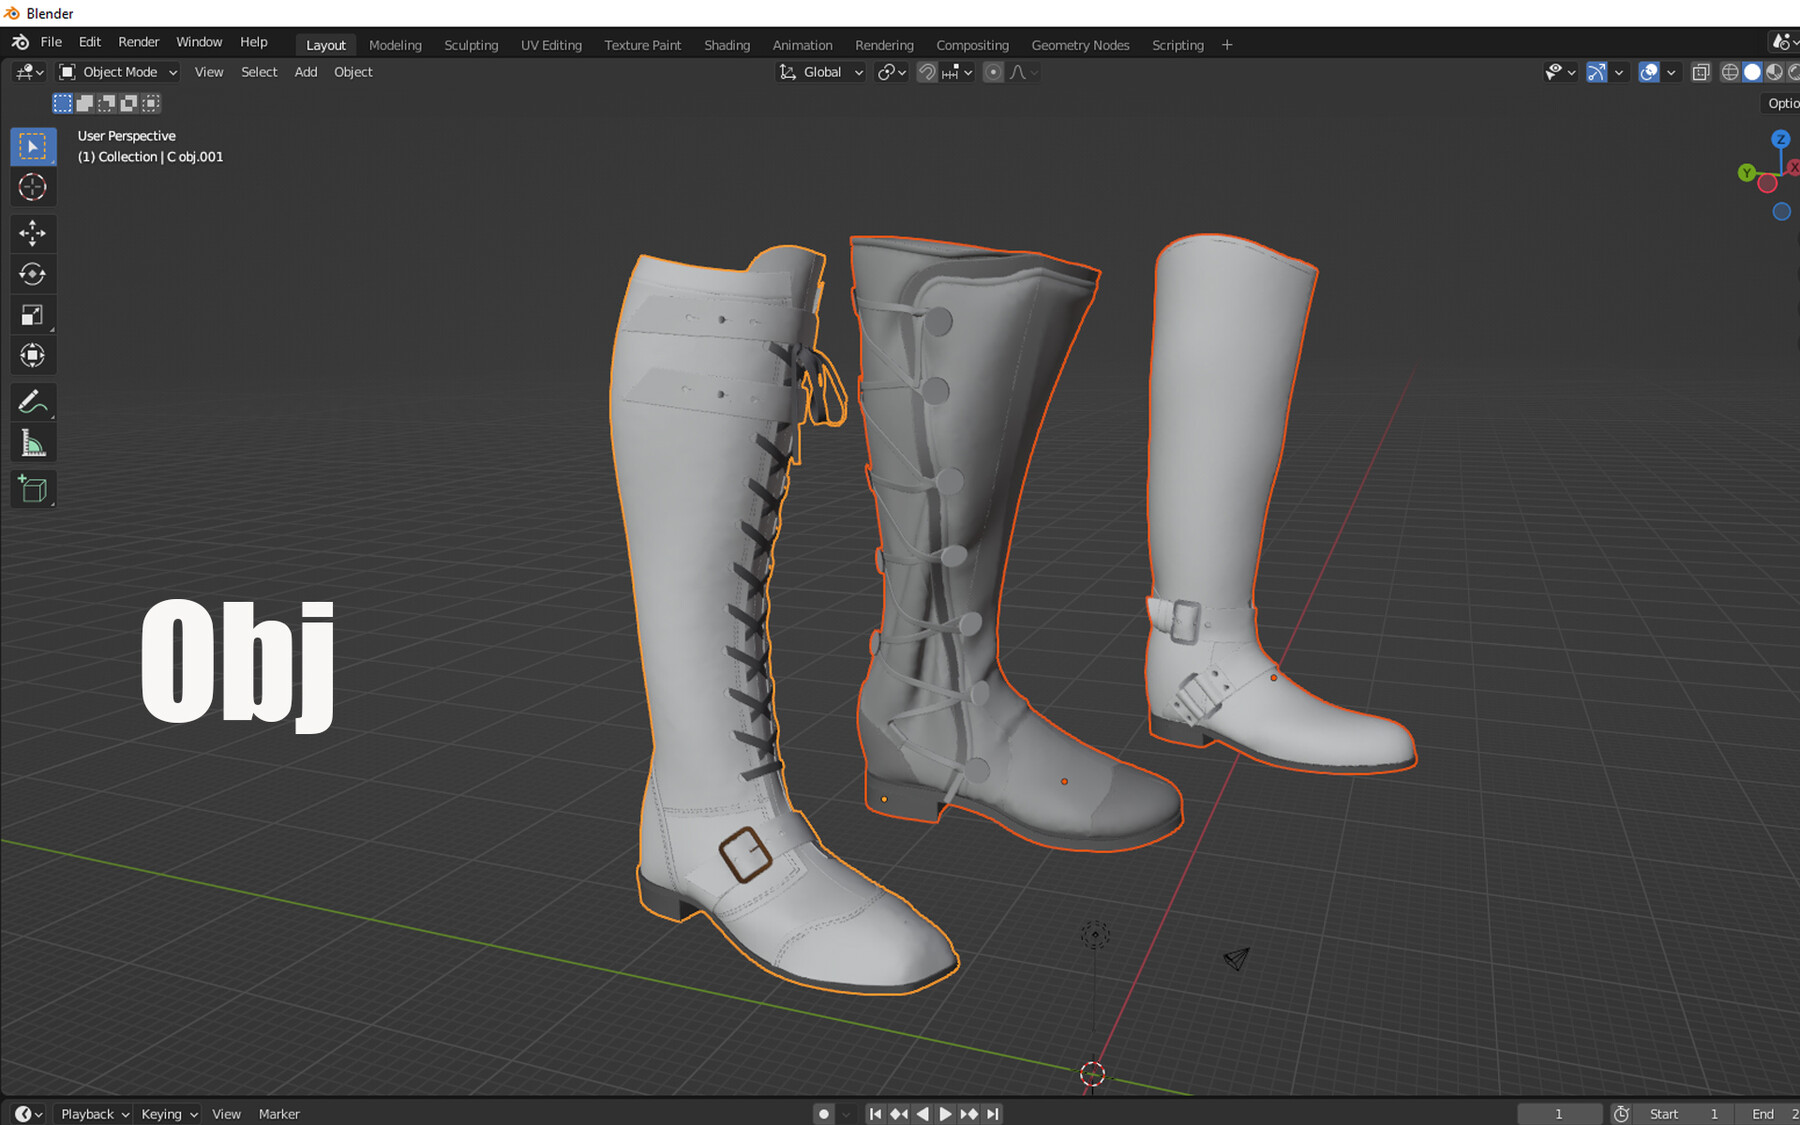Play the animation
This screenshot has width=1800, height=1125.
945,1113
